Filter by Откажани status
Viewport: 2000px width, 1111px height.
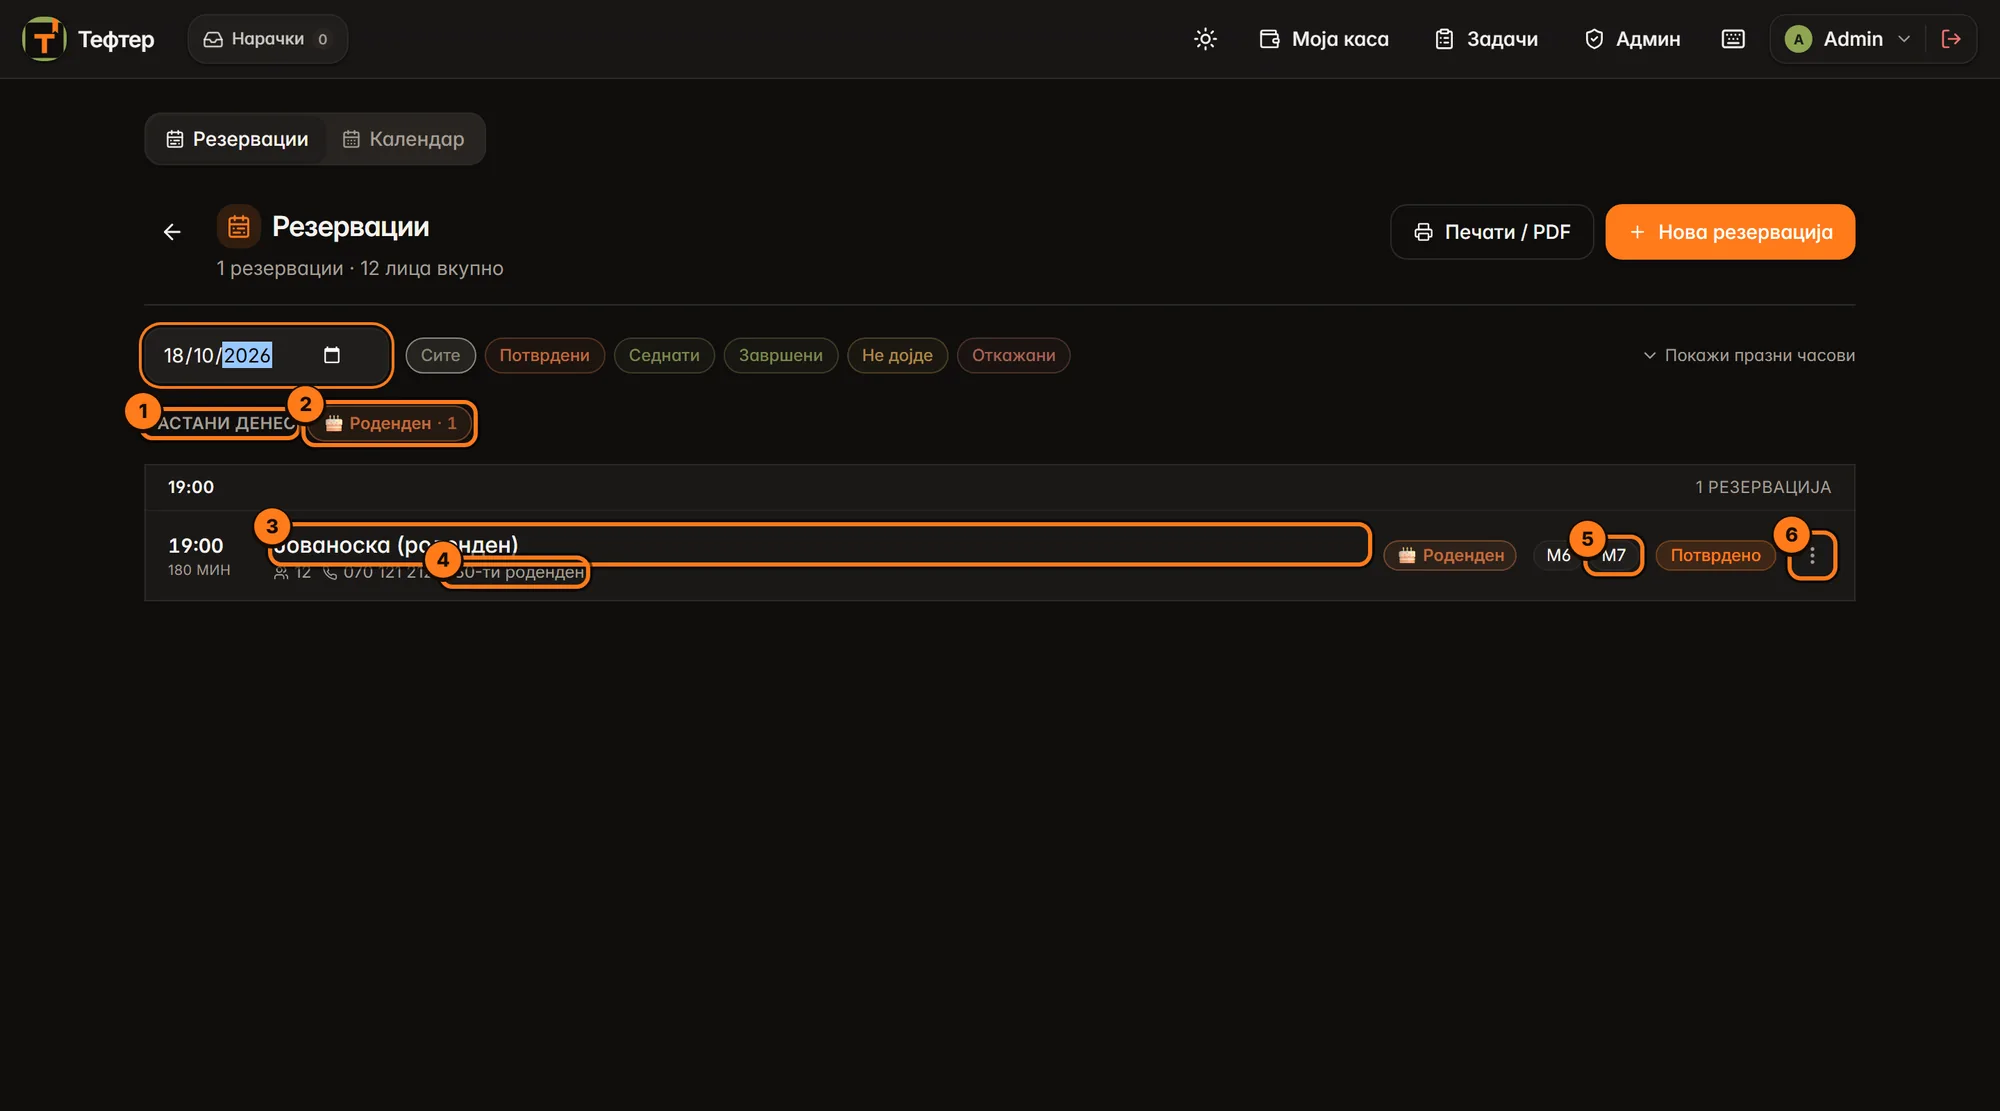click(x=1013, y=355)
